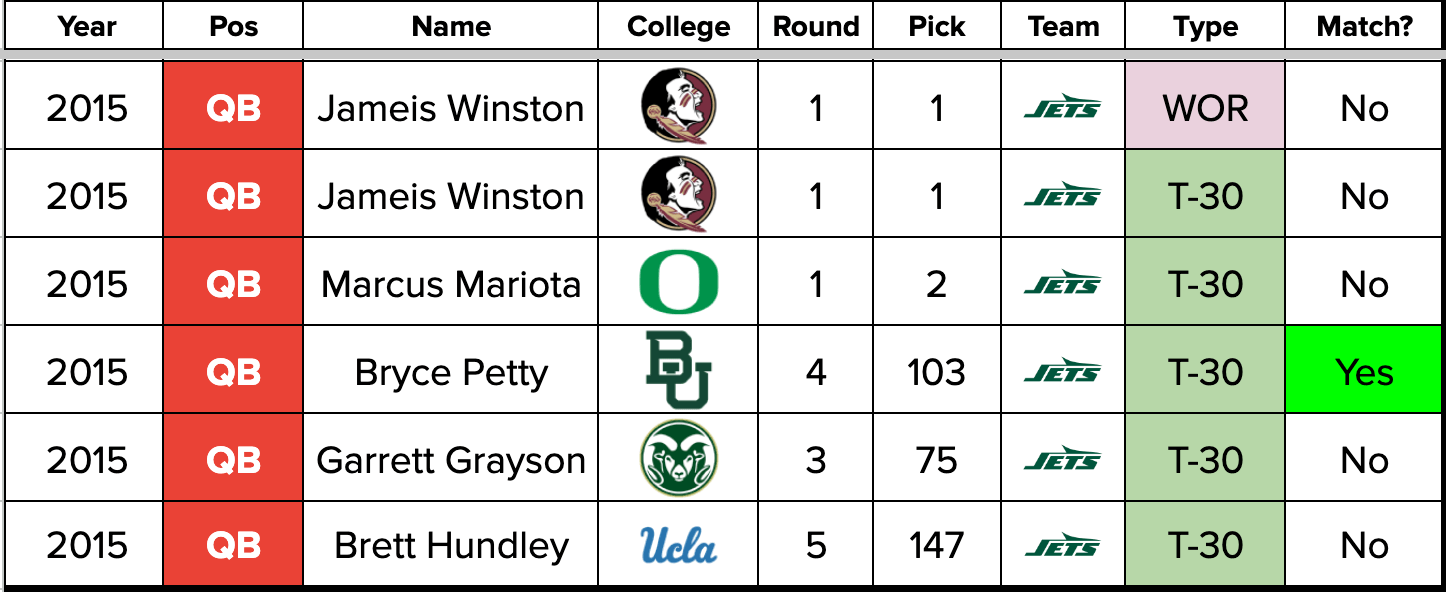1446x592 pixels.
Task: Click the Garrett Grayson name cell
Action: (451, 460)
